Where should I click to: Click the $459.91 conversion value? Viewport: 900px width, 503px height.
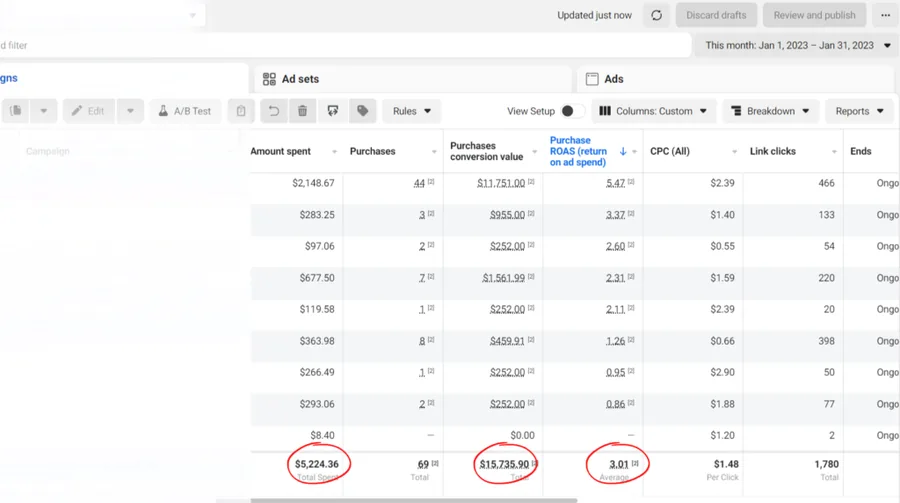[x=507, y=341]
